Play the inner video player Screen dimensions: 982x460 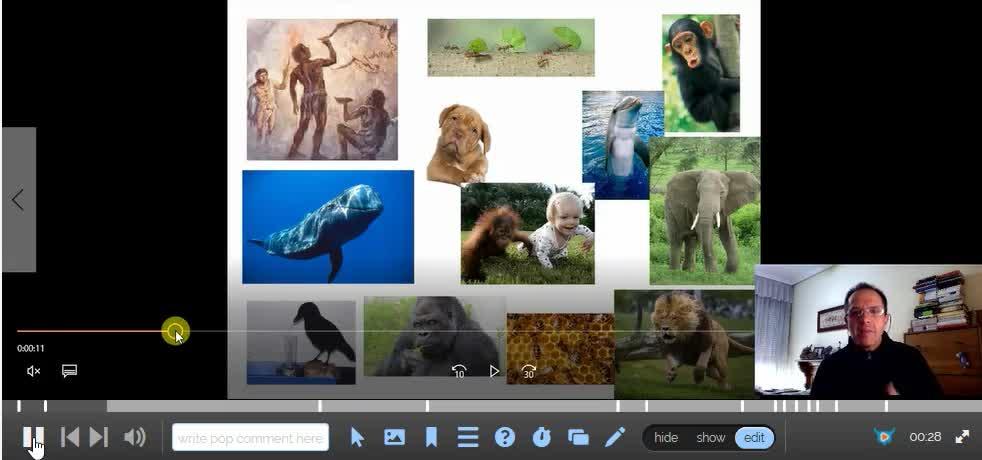coord(494,371)
